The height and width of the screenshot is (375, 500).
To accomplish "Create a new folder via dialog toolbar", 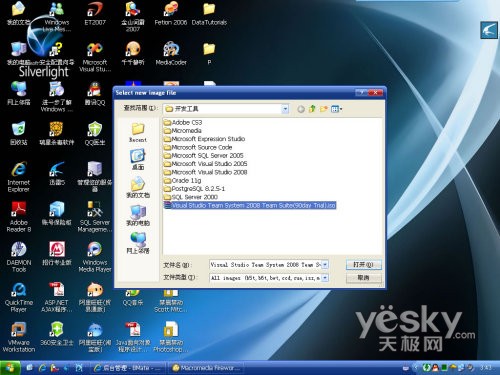I will pos(324,109).
